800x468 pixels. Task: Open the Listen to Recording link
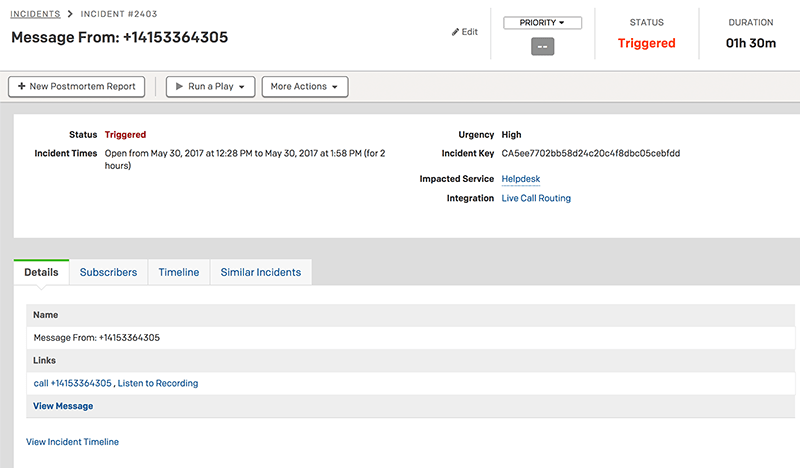pos(158,383)
